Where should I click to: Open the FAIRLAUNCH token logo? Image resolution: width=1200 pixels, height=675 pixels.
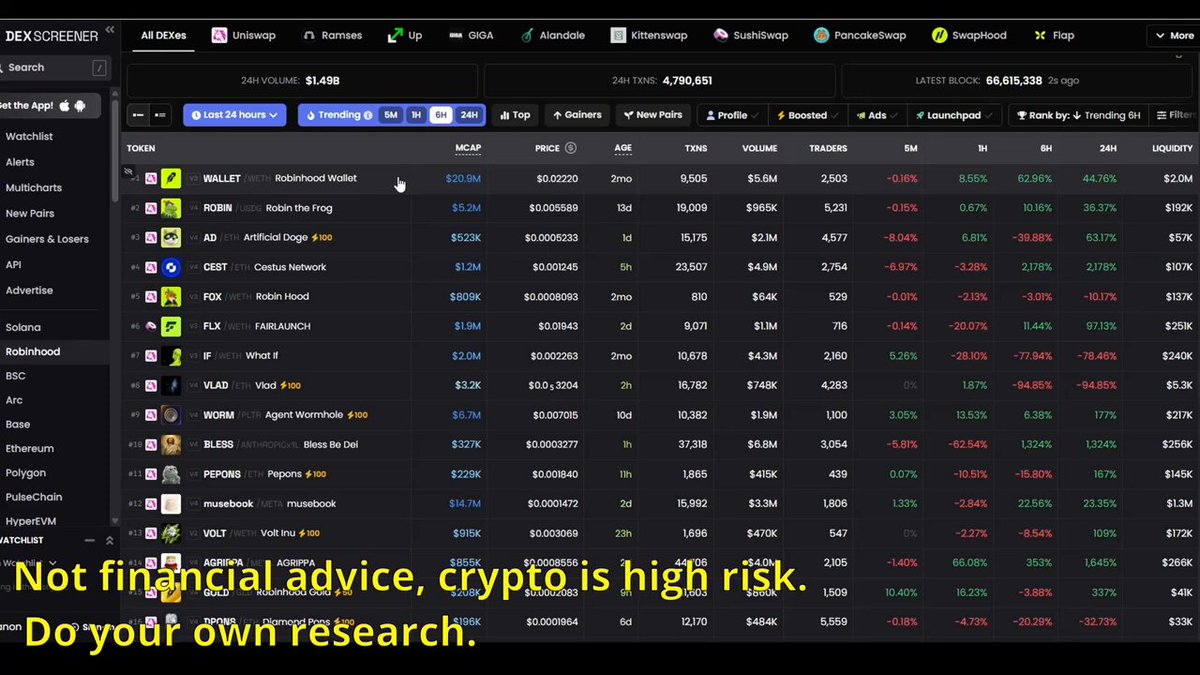pyautogui.click(x=171, y=326)
